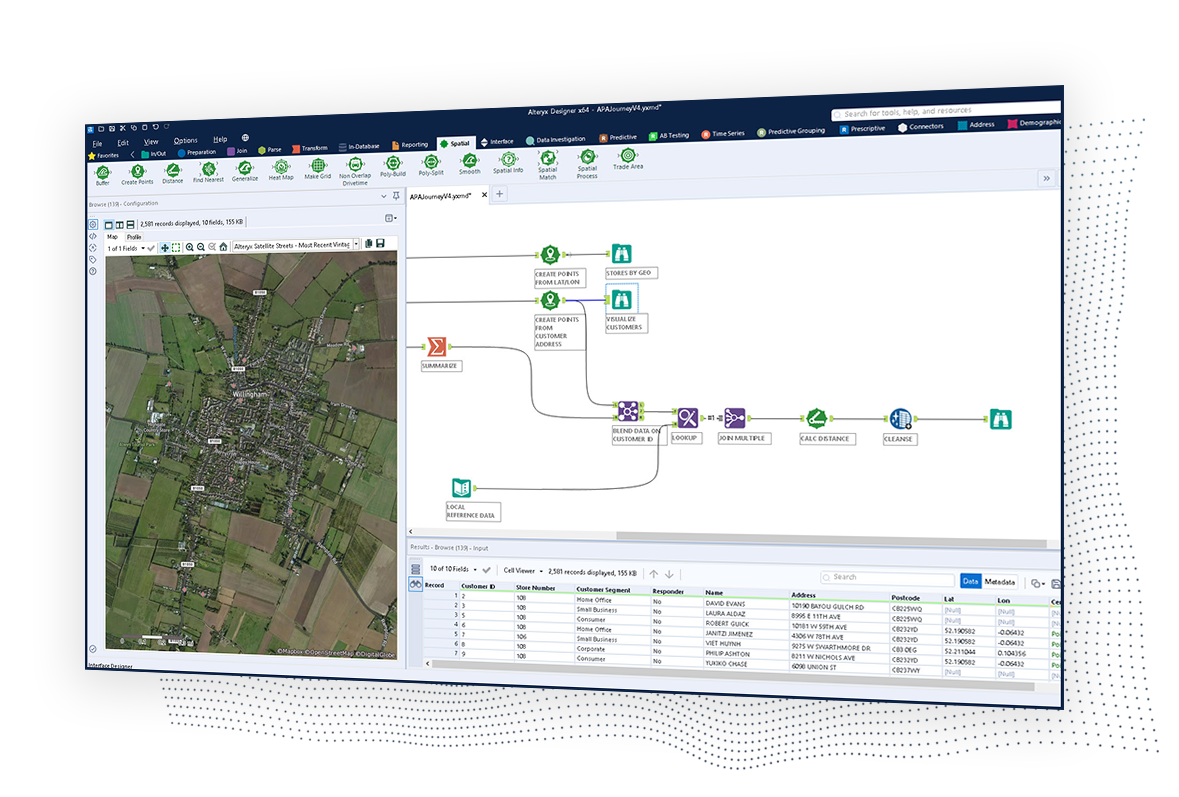Switch to the Preparation tool category
Image resolution: width=1179 pixels, height=797 pixels.
[197, 152]
